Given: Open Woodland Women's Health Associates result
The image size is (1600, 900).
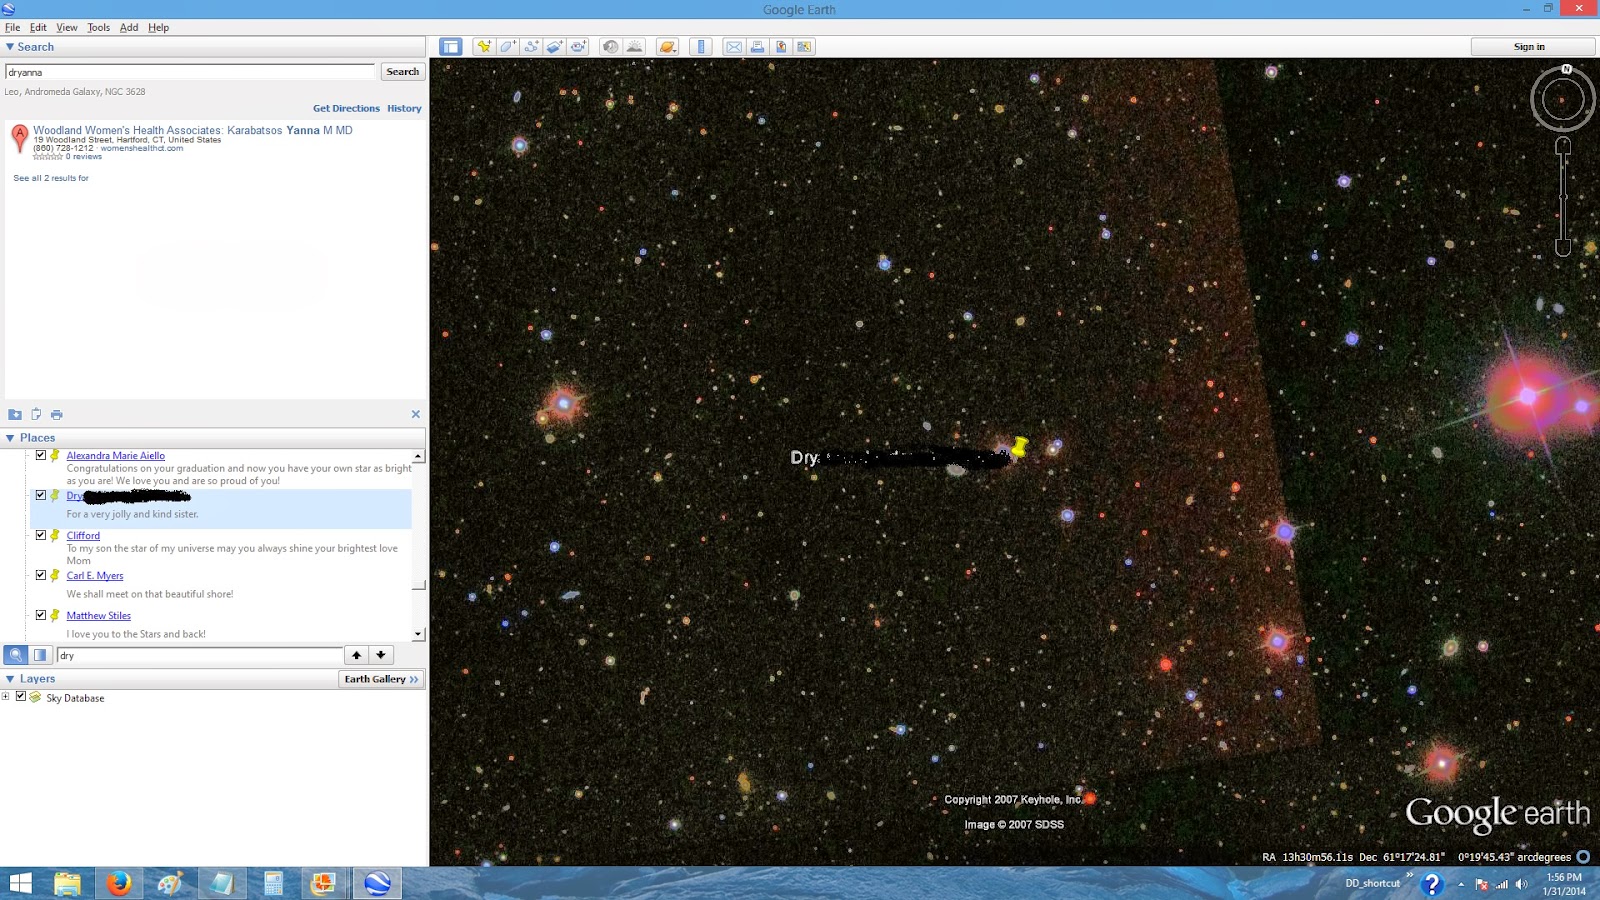Looking at the screenshot, I should point(193,130).
